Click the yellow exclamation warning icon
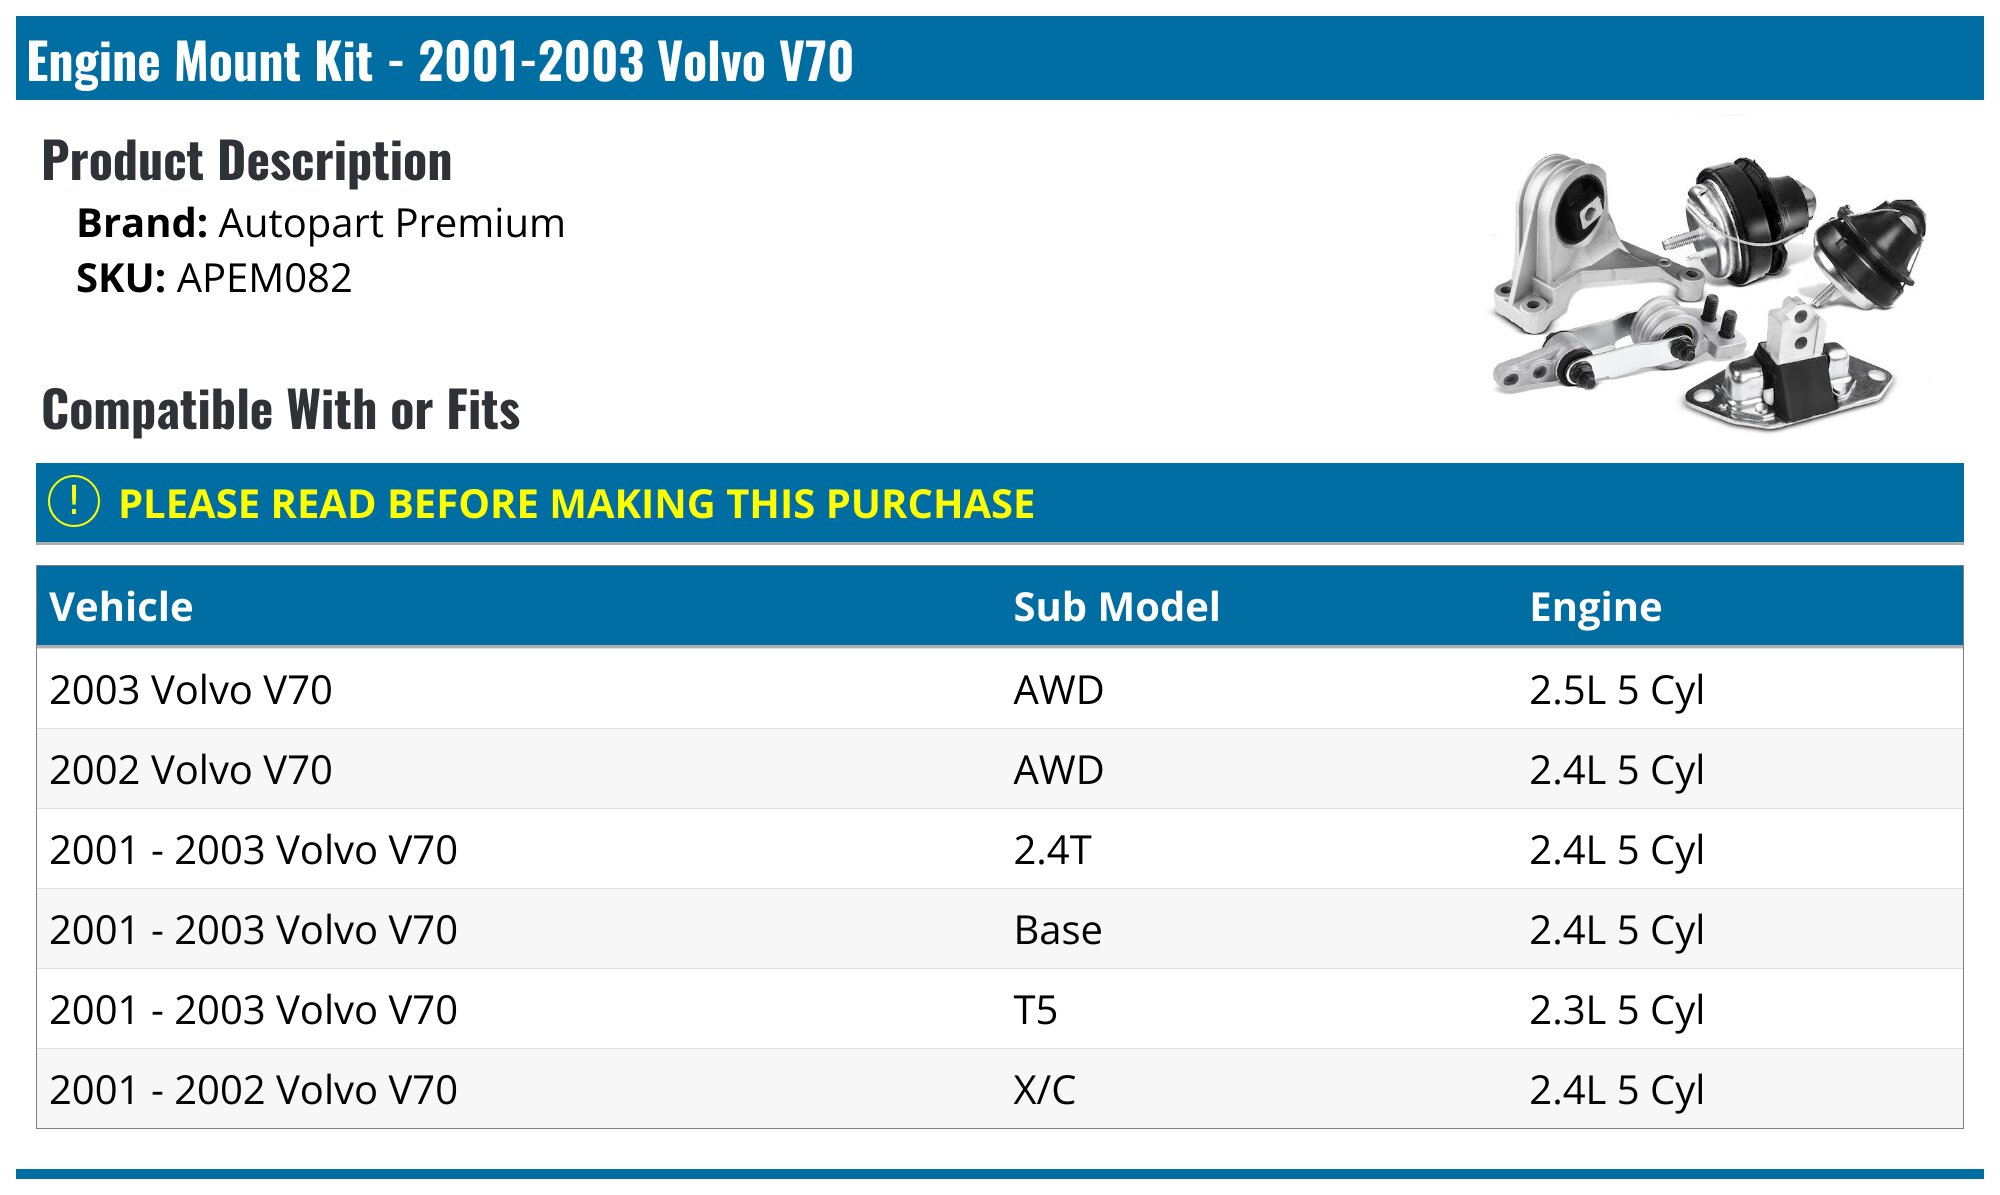 click(x=74, y=502)
